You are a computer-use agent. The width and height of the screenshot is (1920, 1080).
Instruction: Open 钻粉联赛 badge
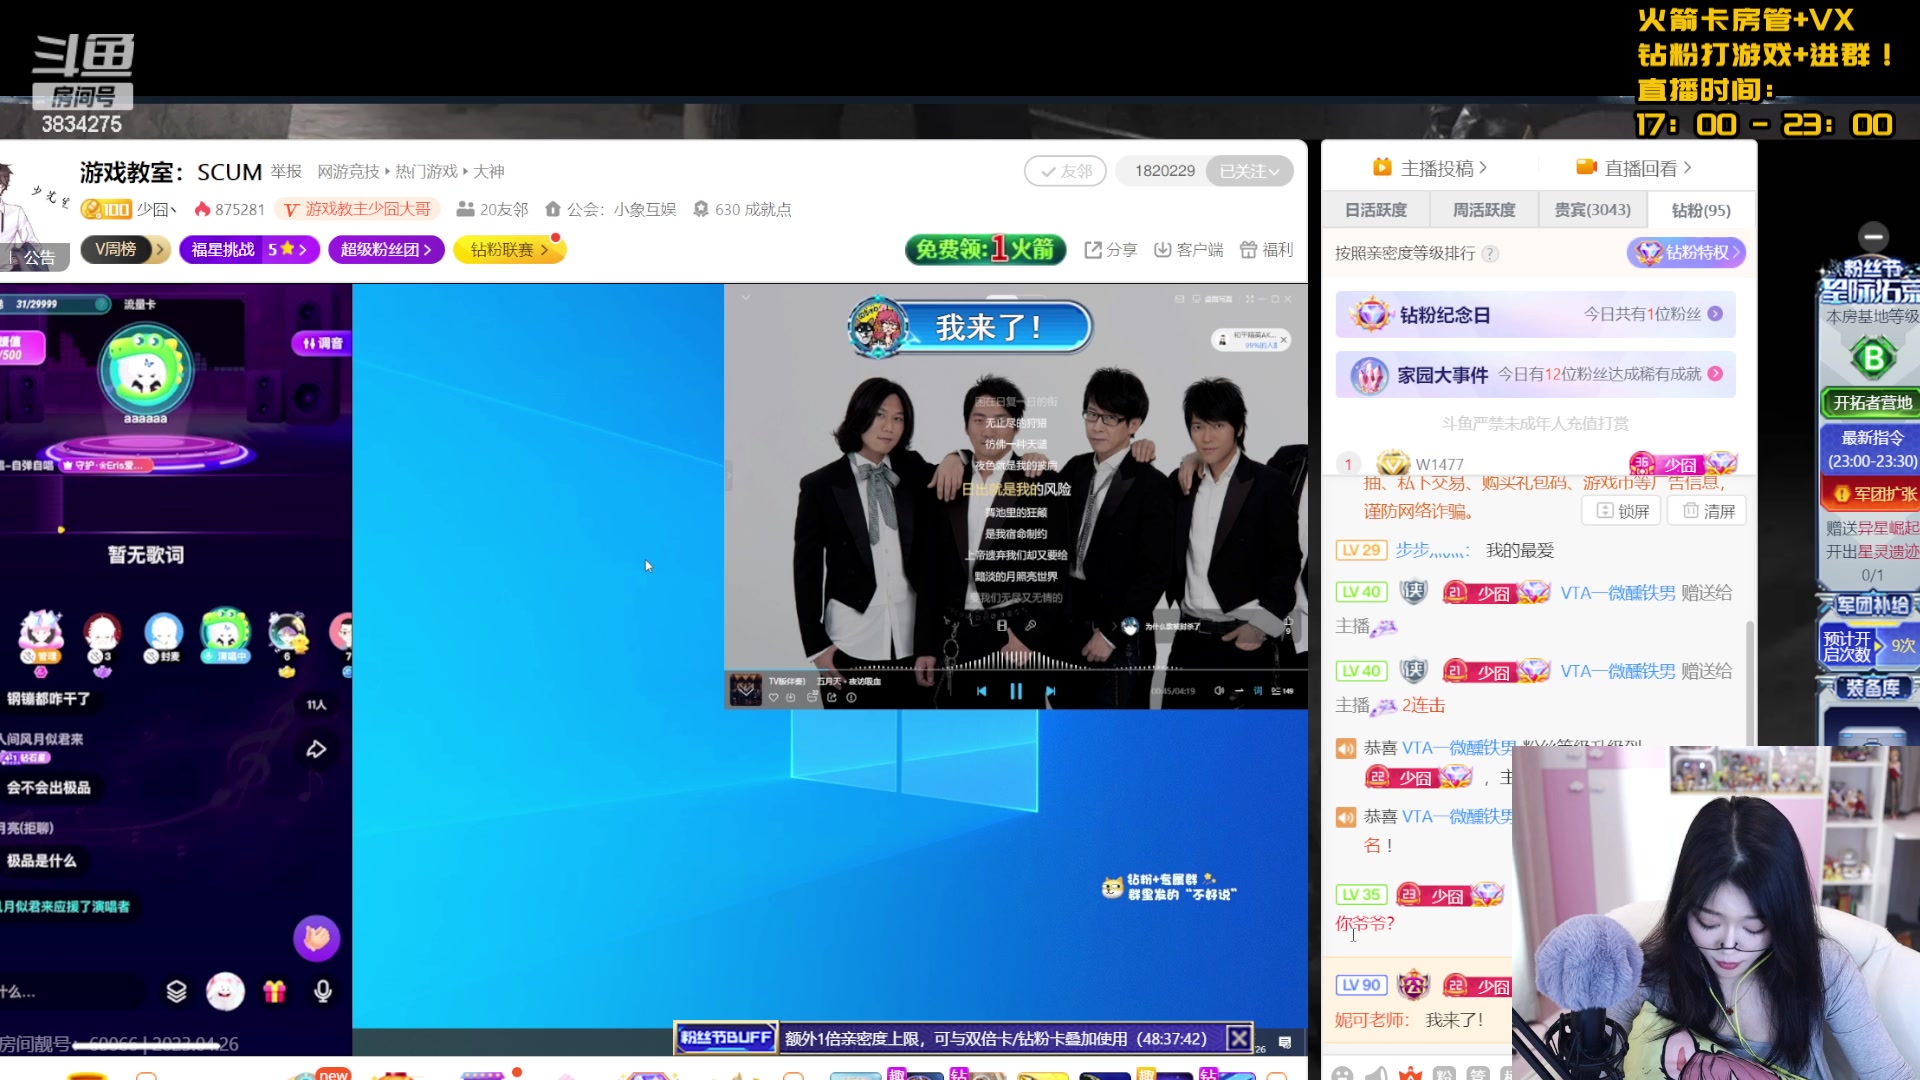pos(510,249)
